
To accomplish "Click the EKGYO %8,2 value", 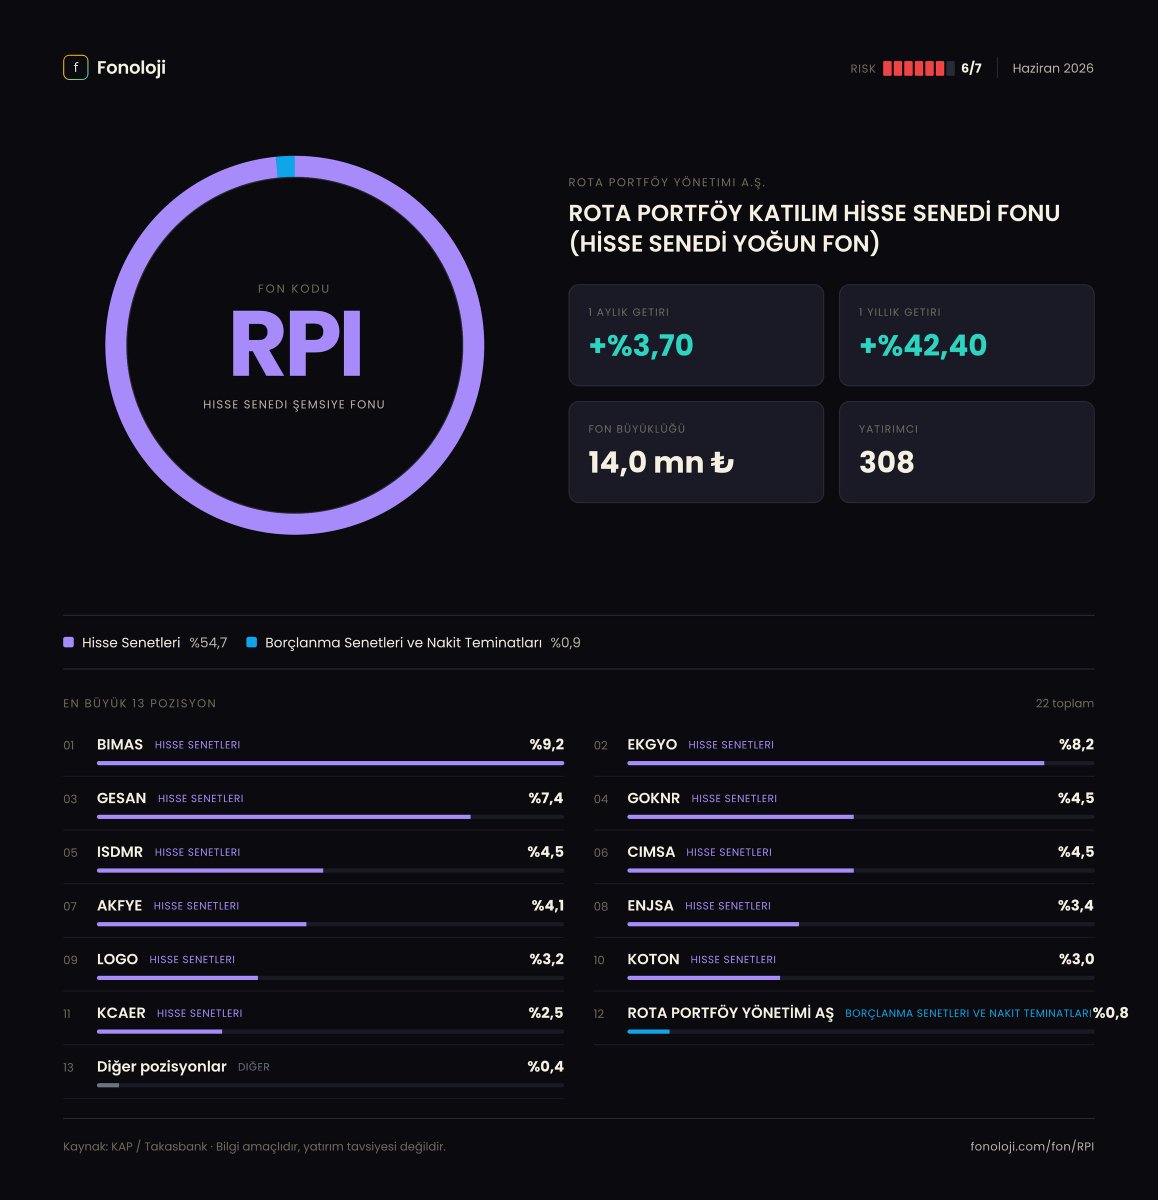I will click(x=1076, y=744).
